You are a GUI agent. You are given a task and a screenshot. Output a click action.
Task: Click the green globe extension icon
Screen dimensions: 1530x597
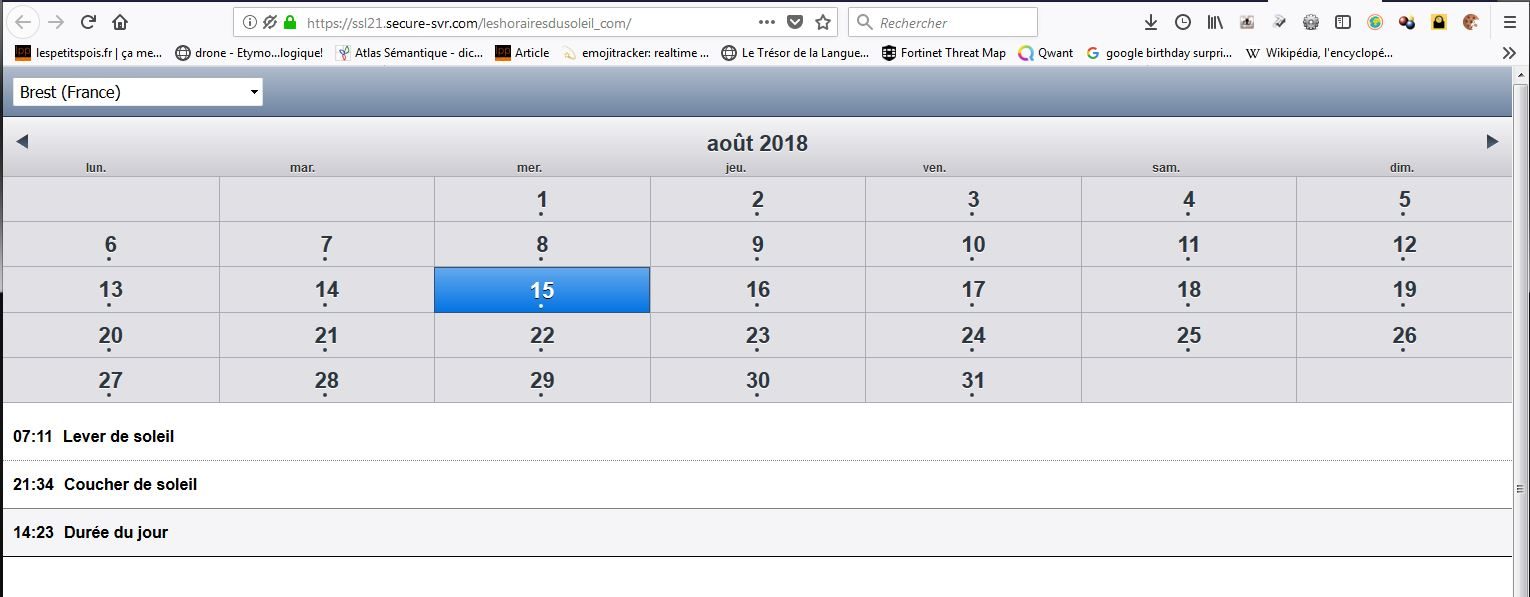(x=1375, y=22)
